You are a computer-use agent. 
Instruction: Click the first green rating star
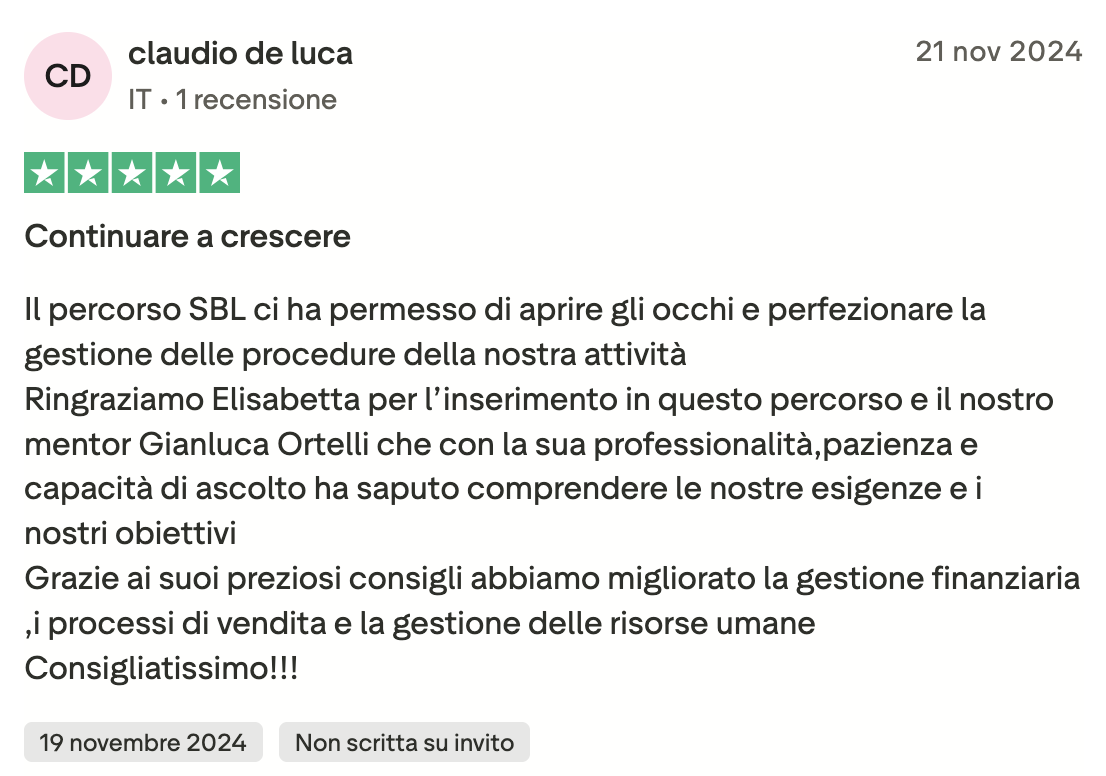[x=44, y=173]
